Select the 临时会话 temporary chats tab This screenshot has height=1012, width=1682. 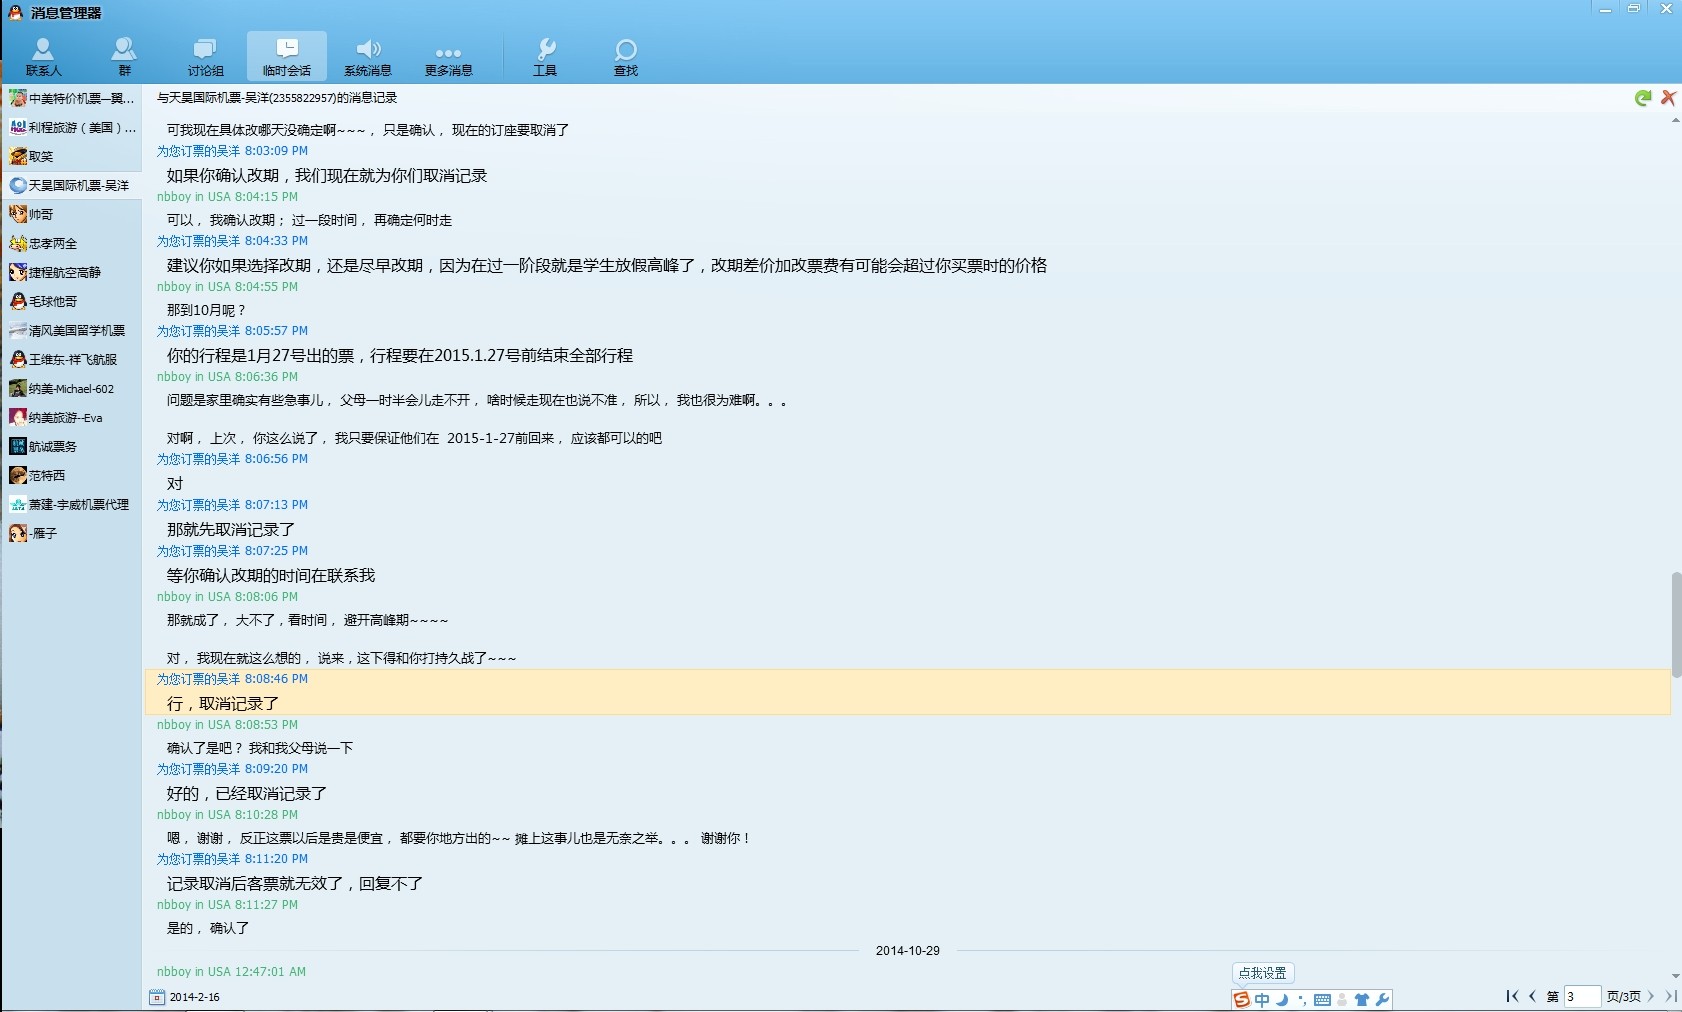pyautogui.click(x=287, y=56)
